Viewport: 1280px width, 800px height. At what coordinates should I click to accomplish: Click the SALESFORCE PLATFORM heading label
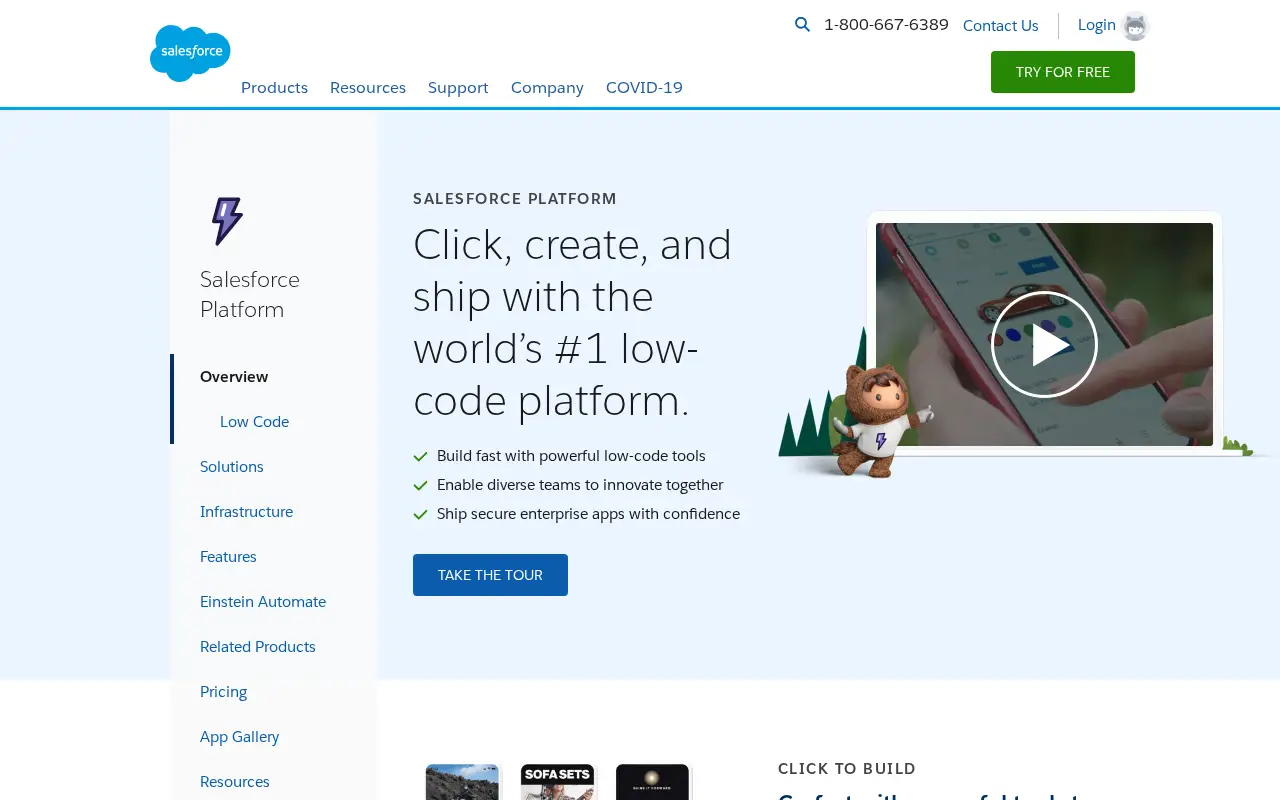[515, 199]
